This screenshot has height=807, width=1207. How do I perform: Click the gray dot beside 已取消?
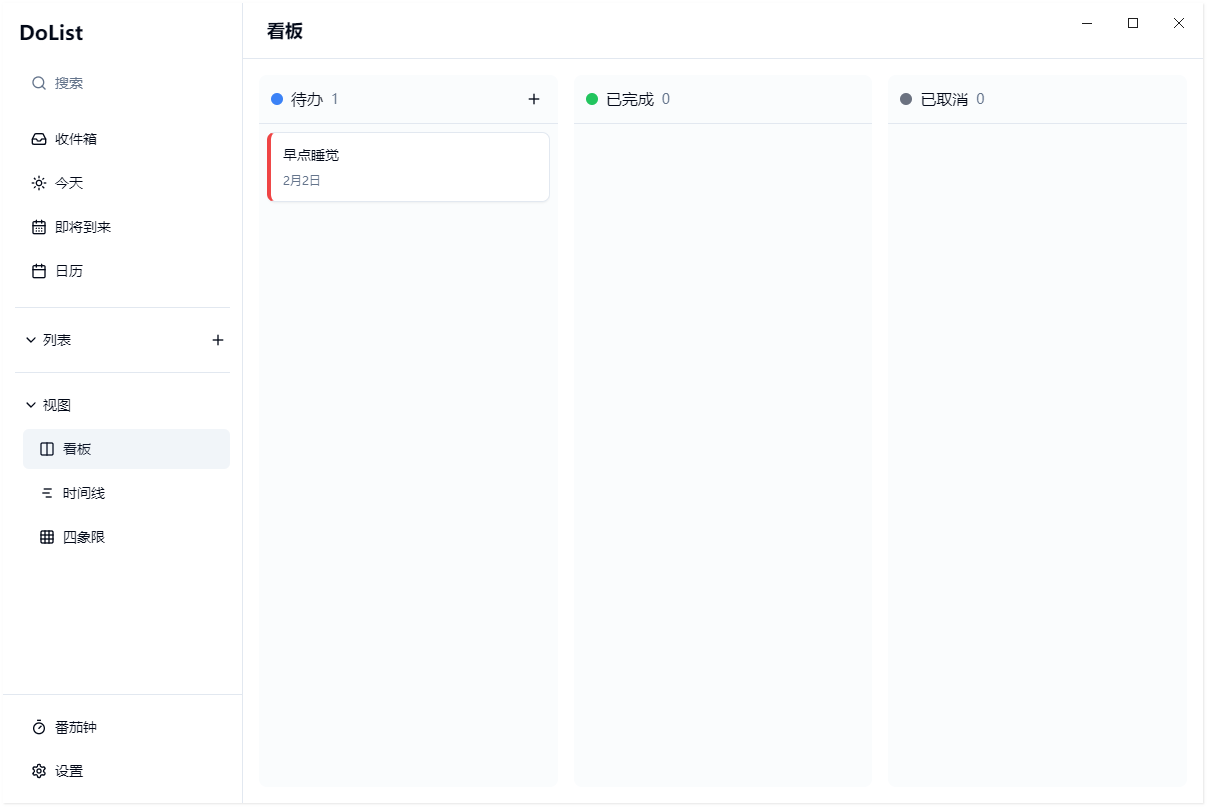906,99
